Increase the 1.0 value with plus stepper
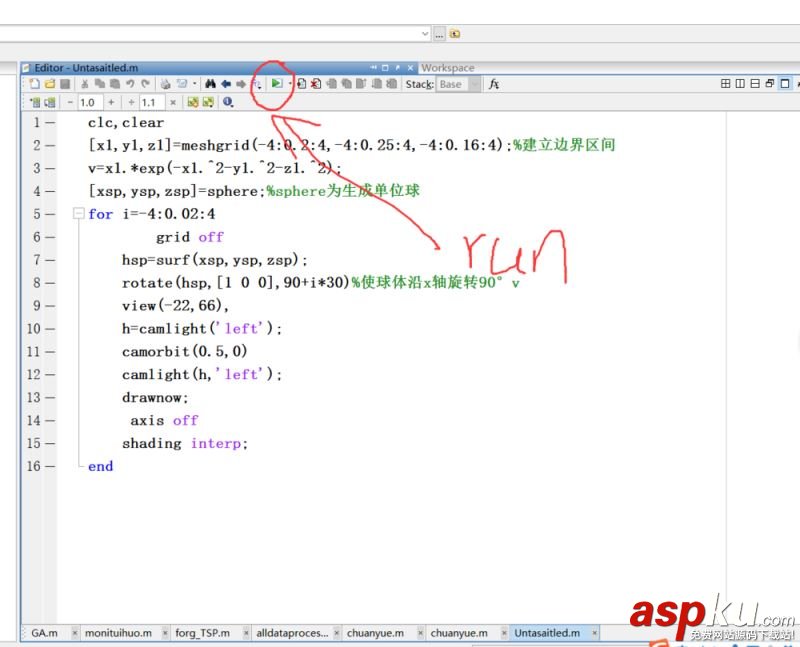 [110, 101]
